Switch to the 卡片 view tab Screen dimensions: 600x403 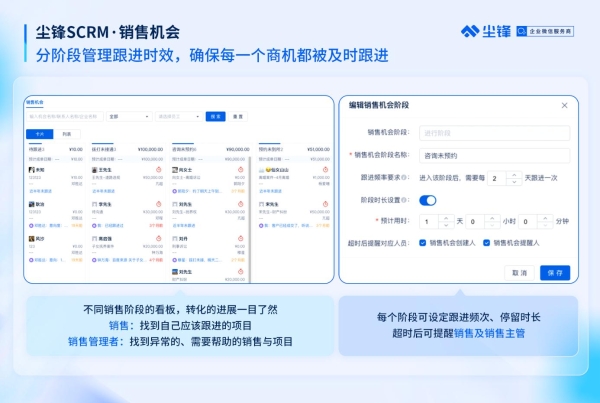[40, 134]
